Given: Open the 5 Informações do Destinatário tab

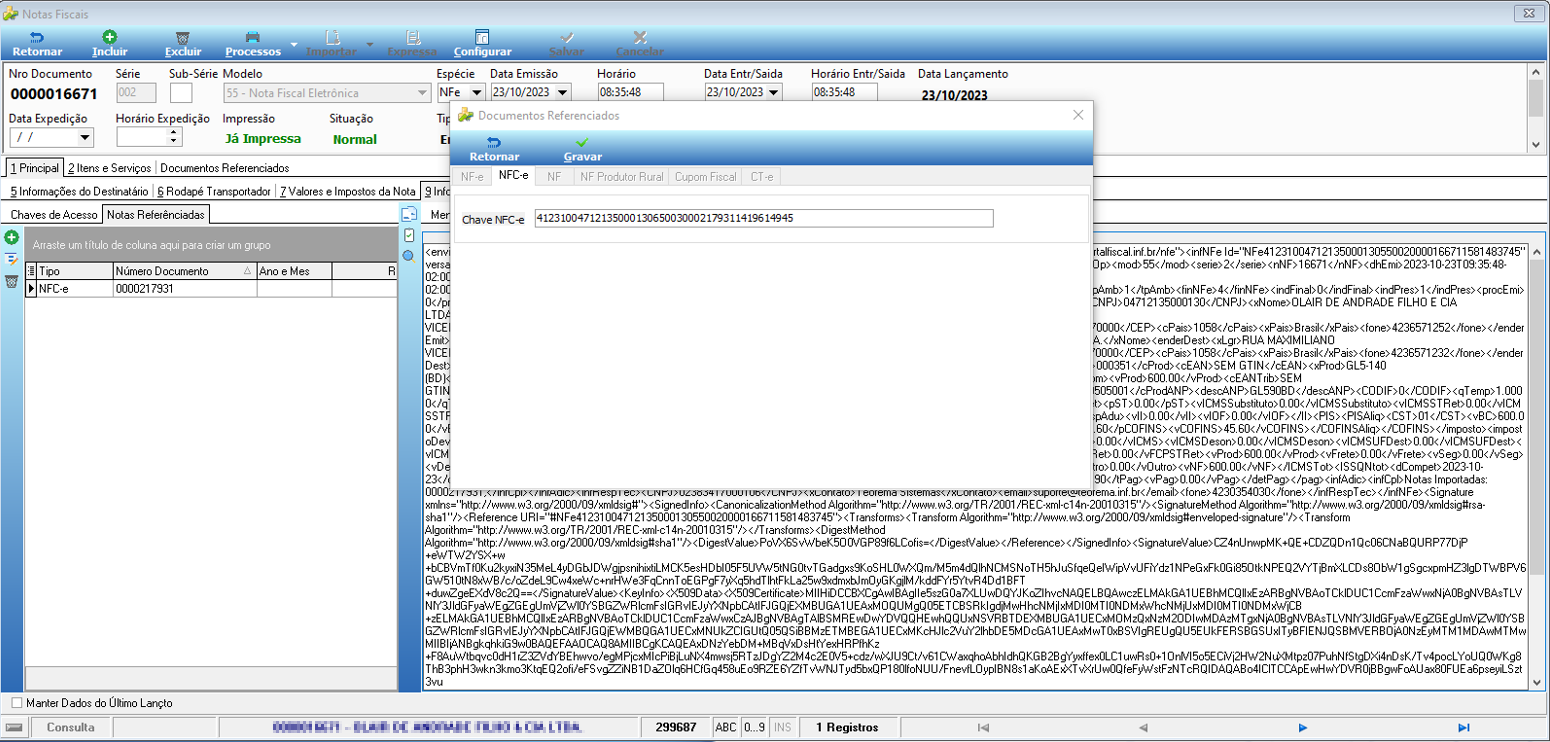Looking at the screenshot, I should click(x=79, y=191).
